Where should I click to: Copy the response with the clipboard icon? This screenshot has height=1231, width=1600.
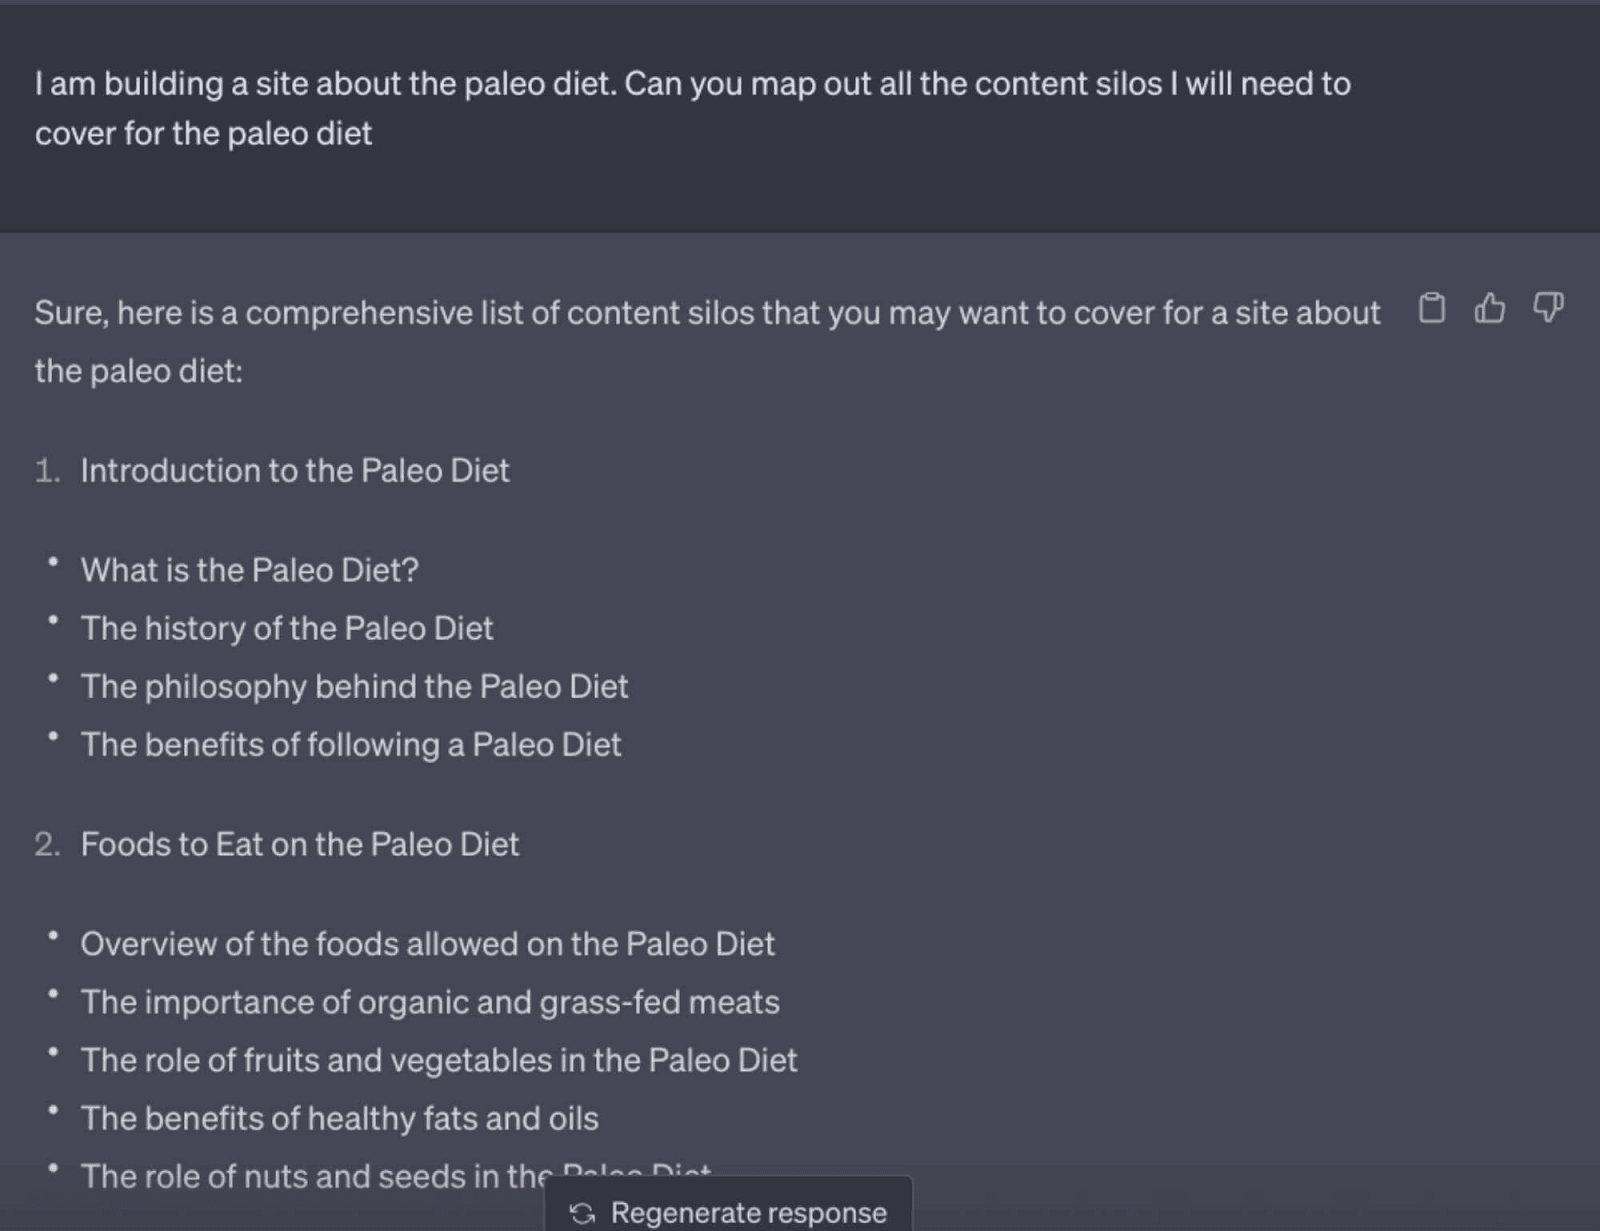pyautogui.click(x=1432, y=309)
